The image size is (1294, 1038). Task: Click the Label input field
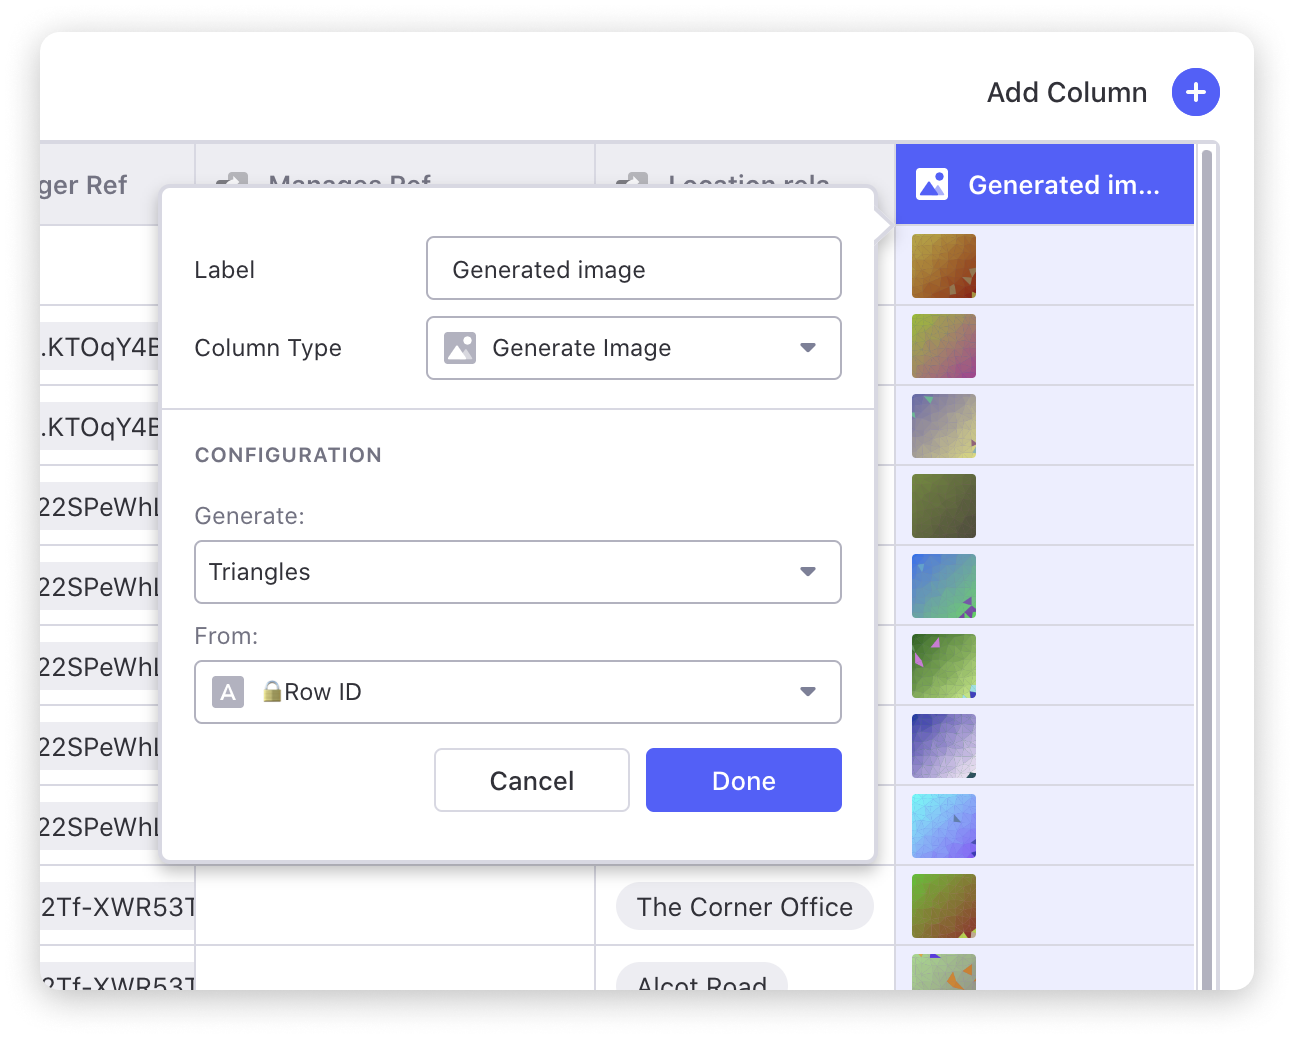[x=633, y=268]
